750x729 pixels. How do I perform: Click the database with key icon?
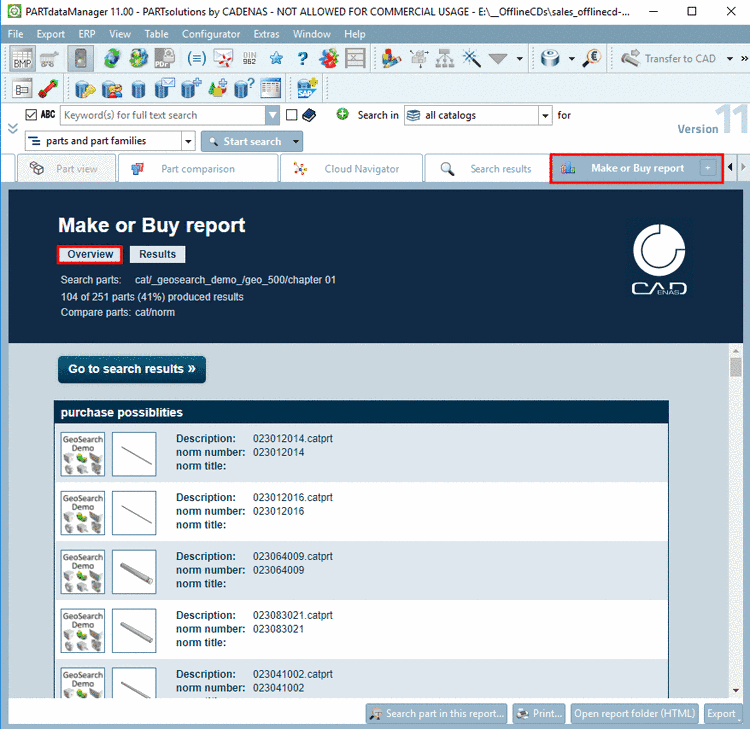point(86,89)
